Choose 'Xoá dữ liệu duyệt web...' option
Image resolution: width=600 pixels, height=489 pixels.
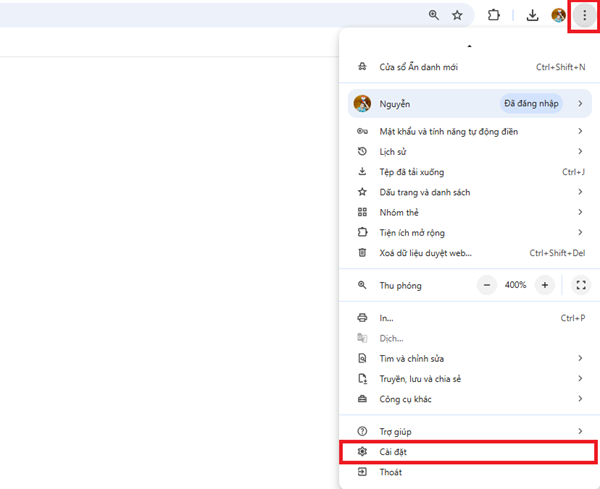tap(425, 253)
